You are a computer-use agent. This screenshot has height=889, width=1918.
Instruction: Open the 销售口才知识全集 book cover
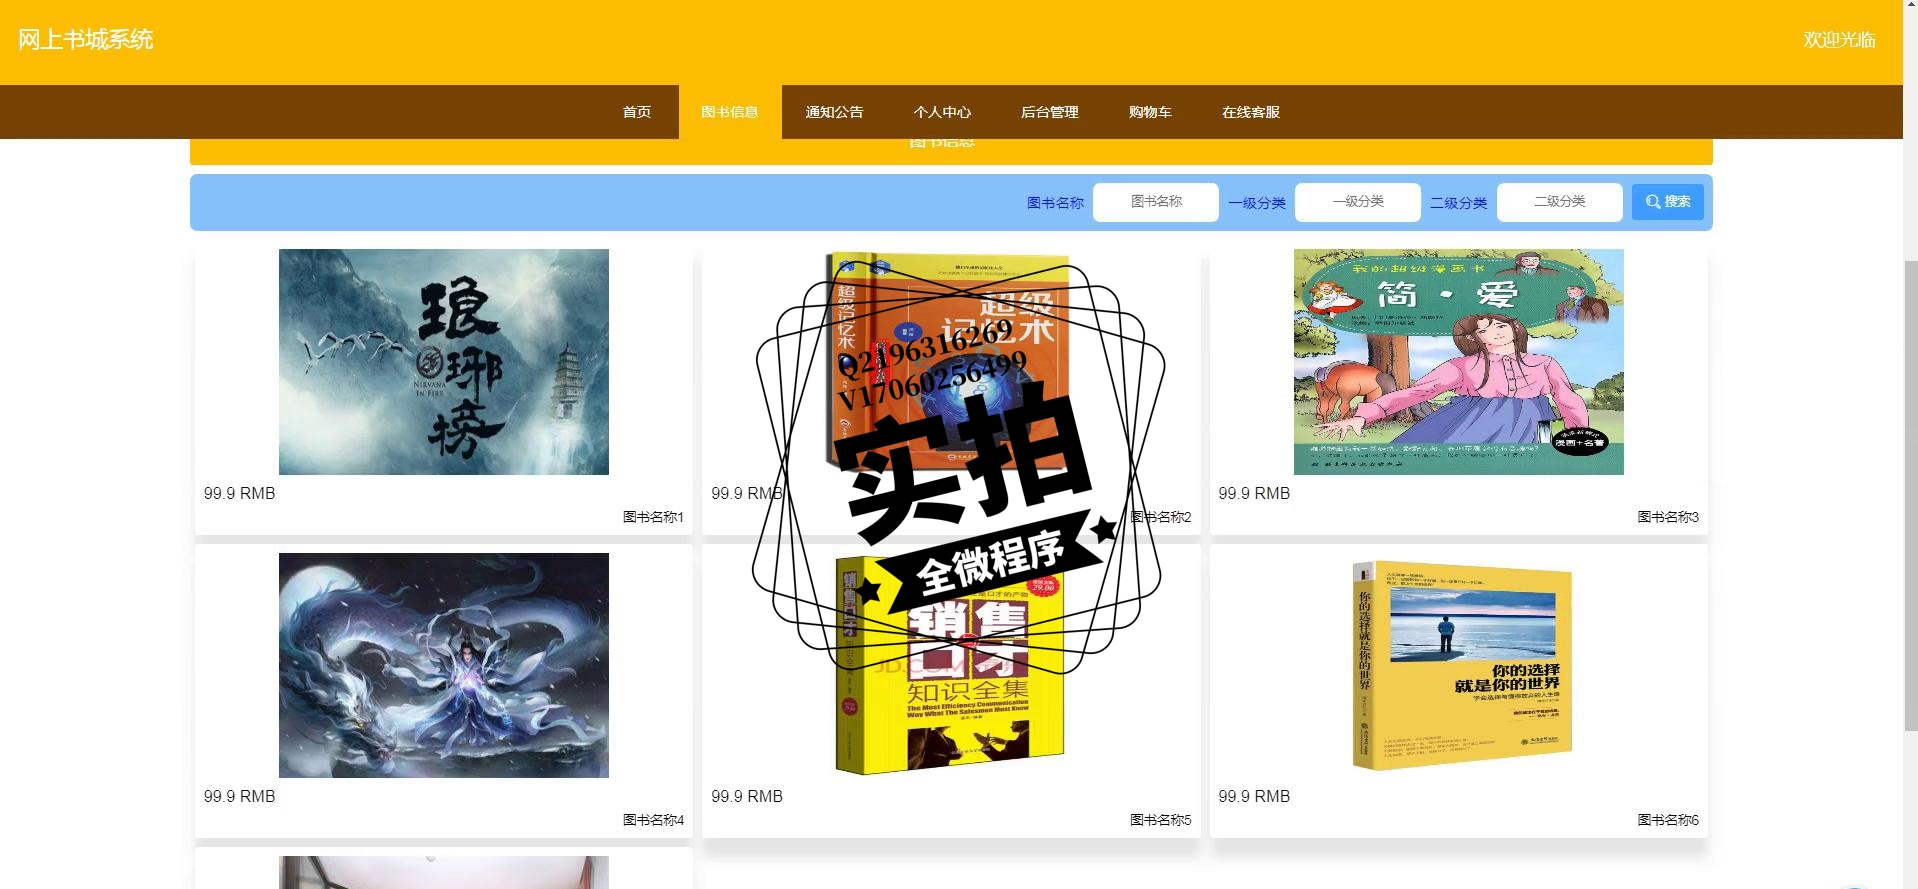[950, 665]
